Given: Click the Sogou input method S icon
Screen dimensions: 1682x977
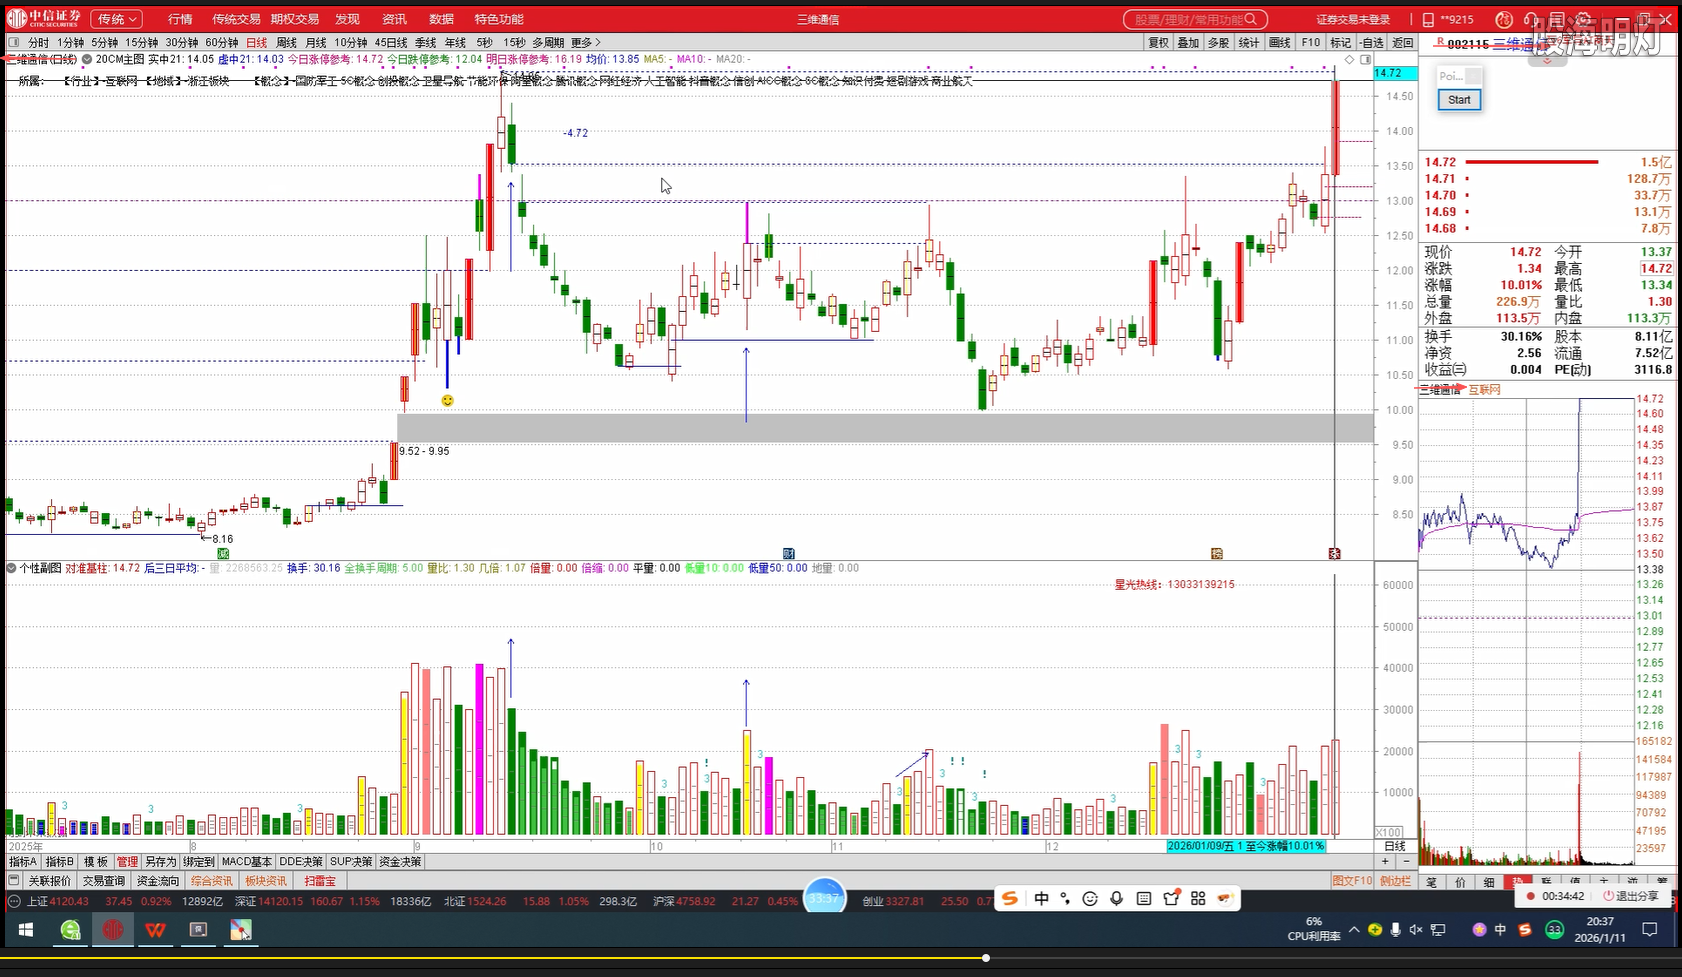Looking at the screenshot, I should (x=1010, y=898).
